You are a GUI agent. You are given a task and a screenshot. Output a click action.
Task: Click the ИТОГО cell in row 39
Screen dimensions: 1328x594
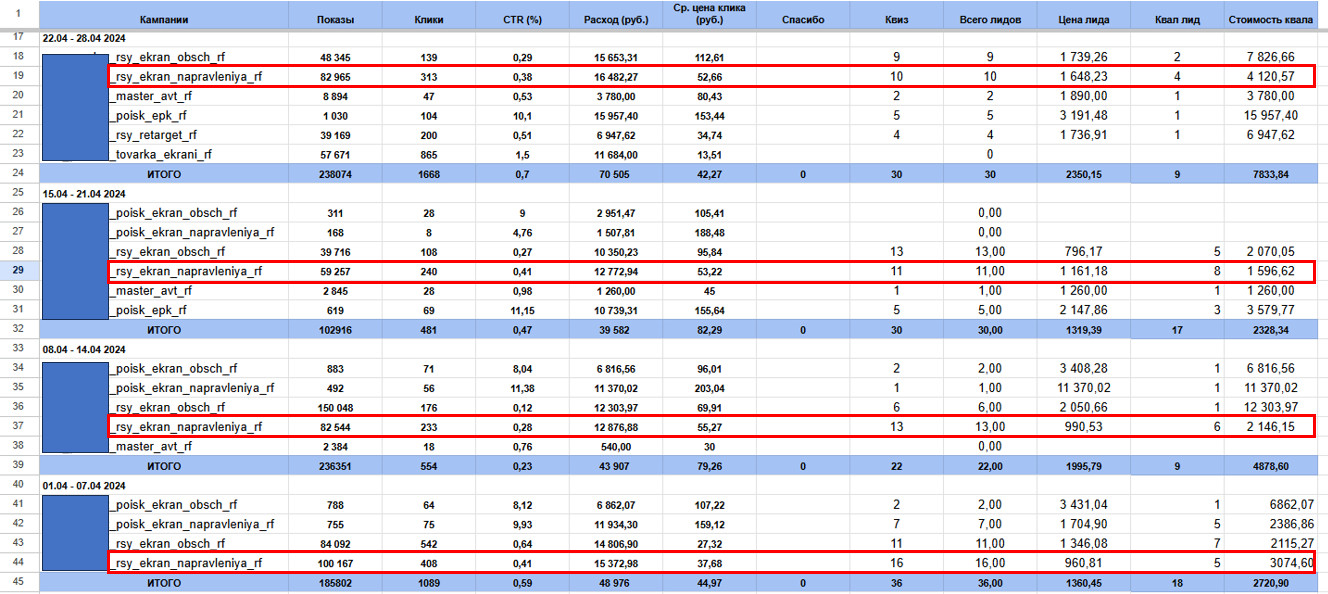click(164, 466)
